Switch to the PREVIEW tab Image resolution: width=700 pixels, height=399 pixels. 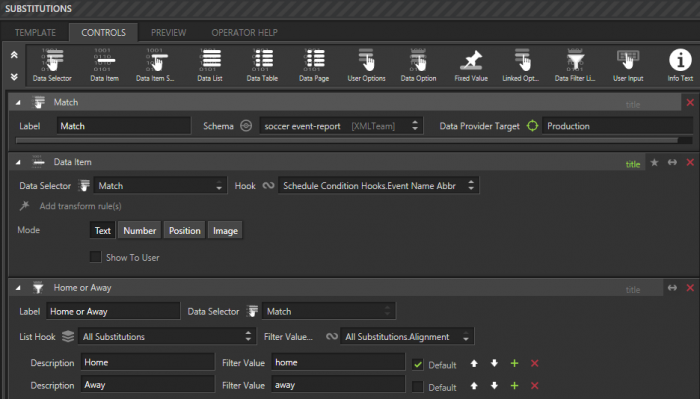(168, 33)
